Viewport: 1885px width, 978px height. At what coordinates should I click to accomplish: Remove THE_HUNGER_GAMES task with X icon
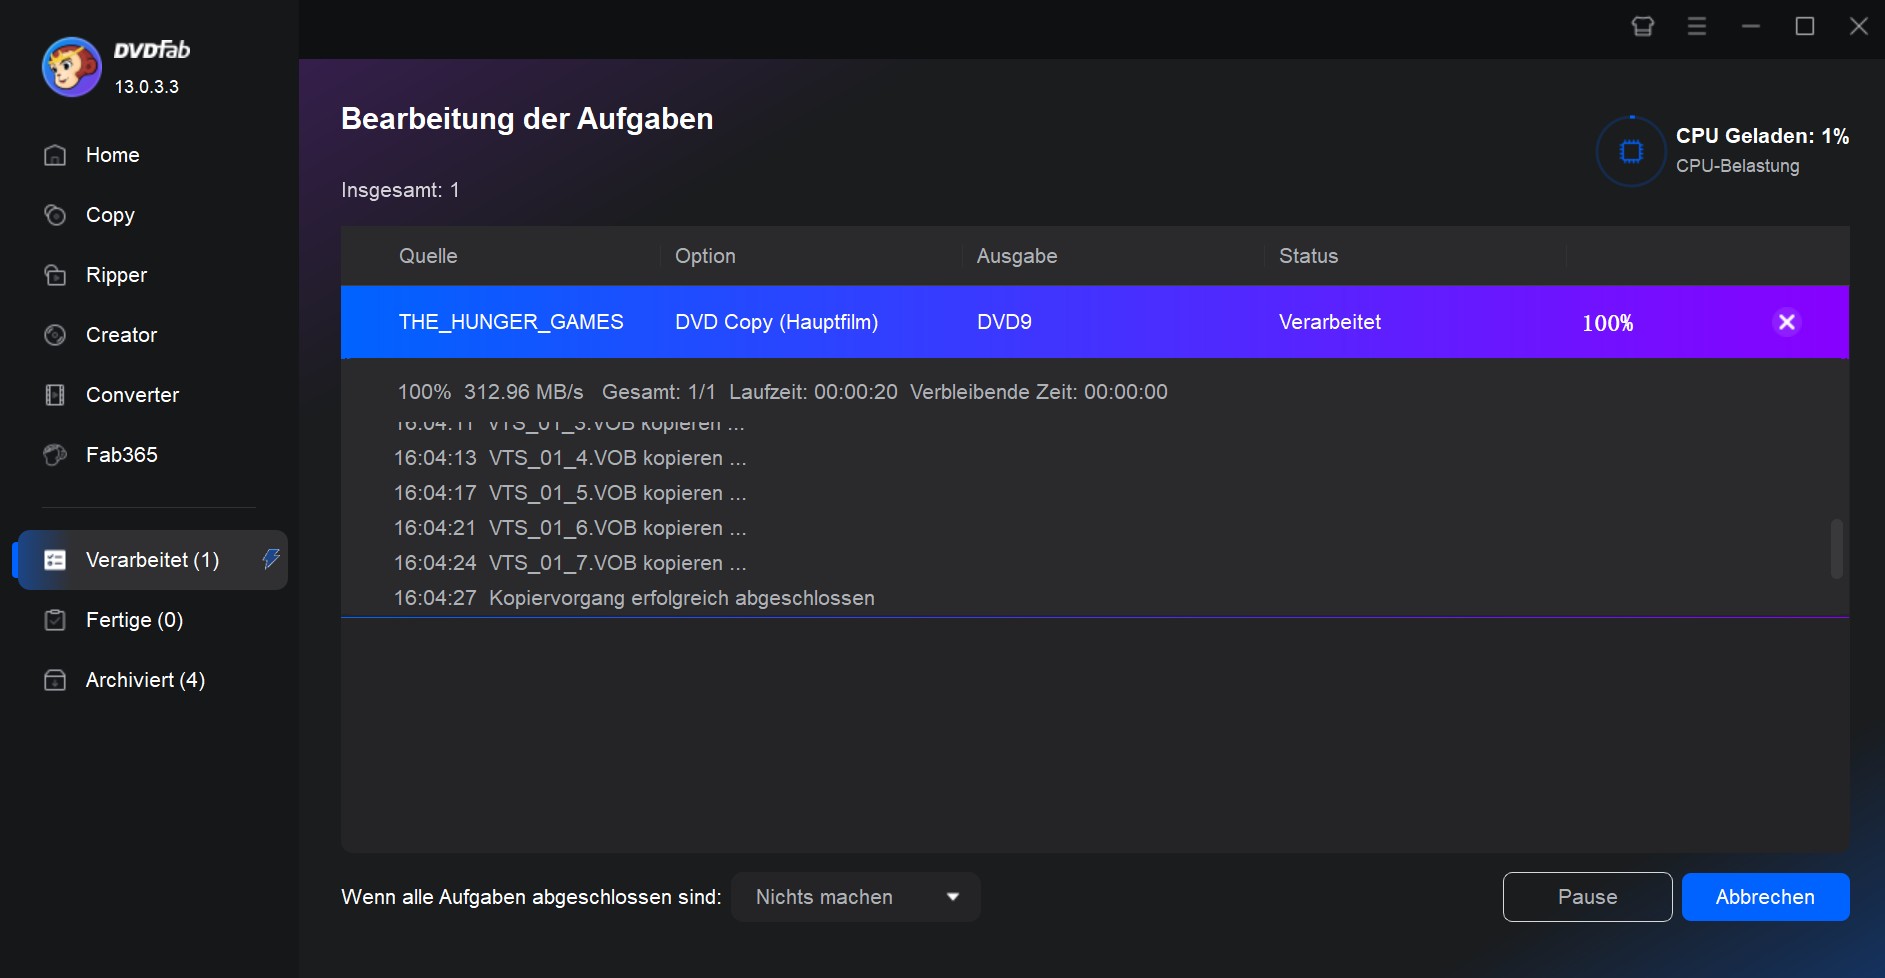(1786, 322)
